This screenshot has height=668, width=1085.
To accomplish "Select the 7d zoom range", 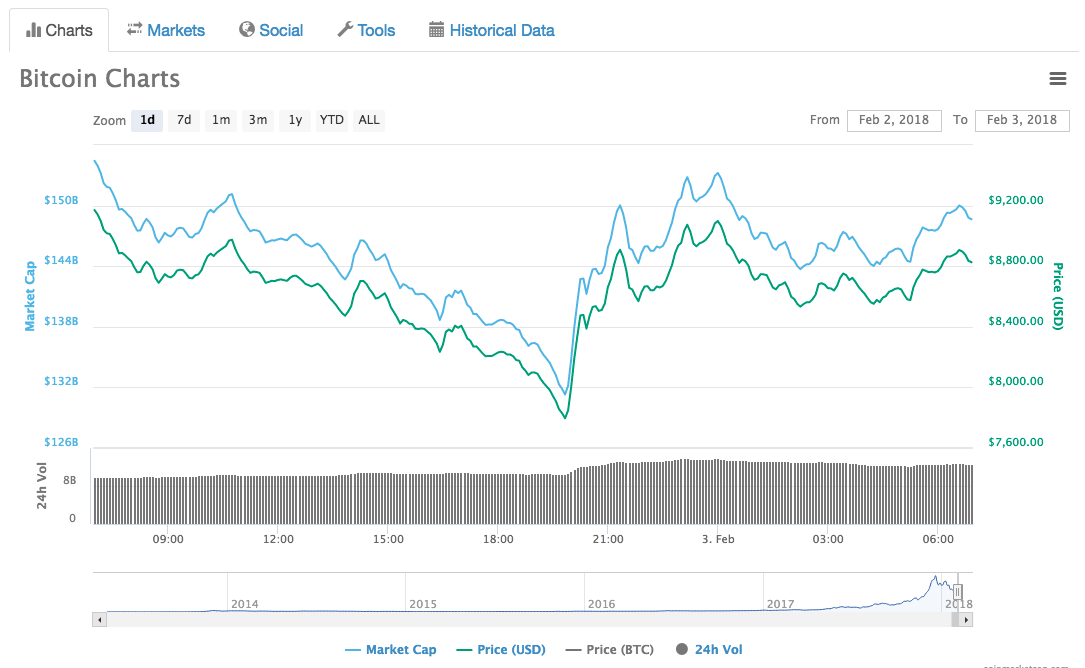I will click(x=184, y=120).
